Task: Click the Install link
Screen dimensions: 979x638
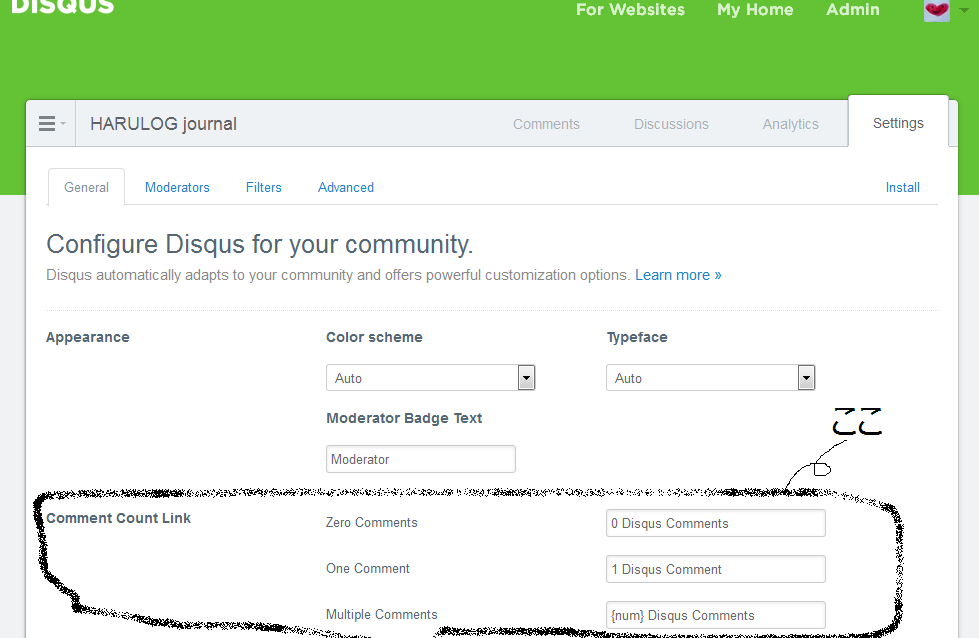Action: coord(902,187)
